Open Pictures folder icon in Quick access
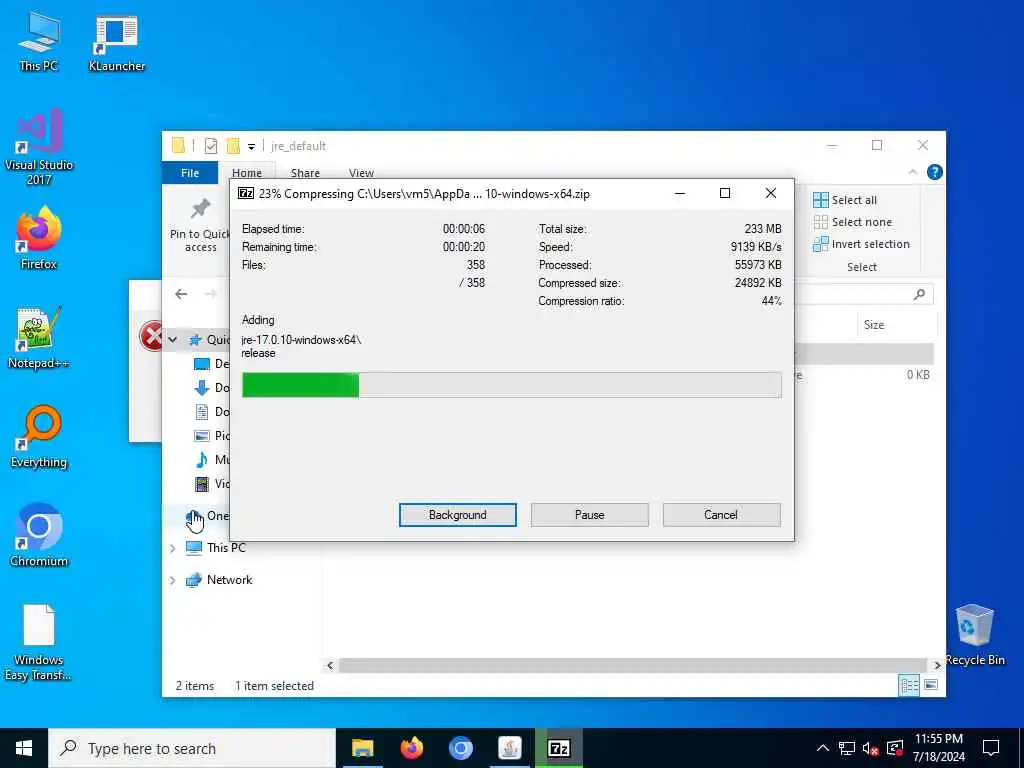Image resolution: width=1024 pixels, height=768 pixels. pyautogui.click(x=202, y=436)
